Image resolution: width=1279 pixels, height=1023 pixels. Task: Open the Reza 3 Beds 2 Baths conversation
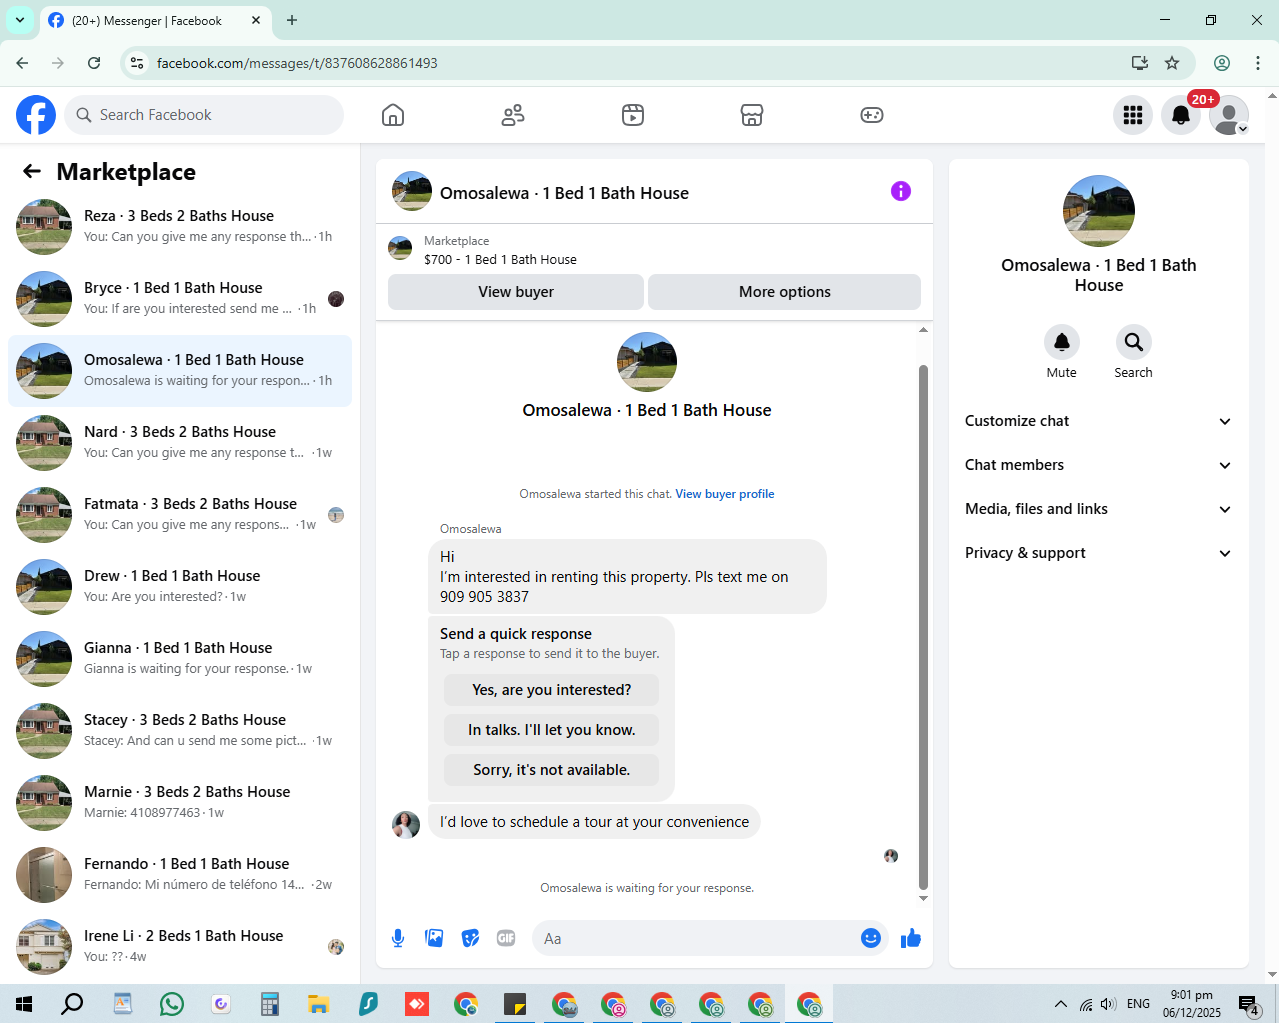coord(180,227)
